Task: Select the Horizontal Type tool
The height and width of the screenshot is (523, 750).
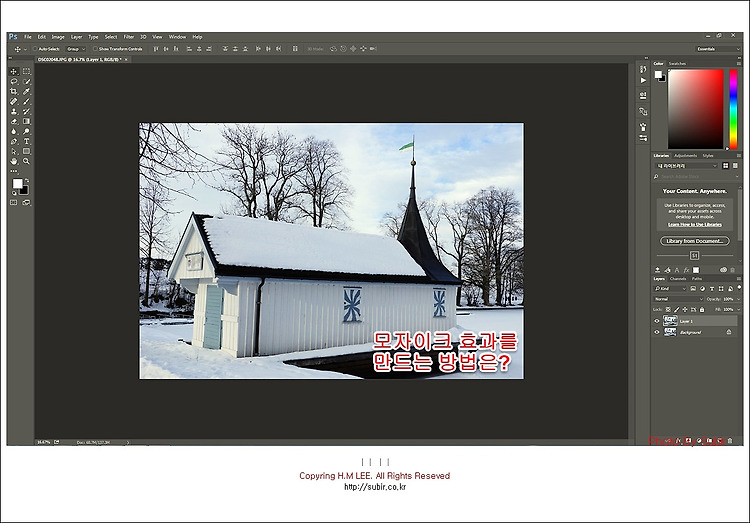Action: coord(26,142)
